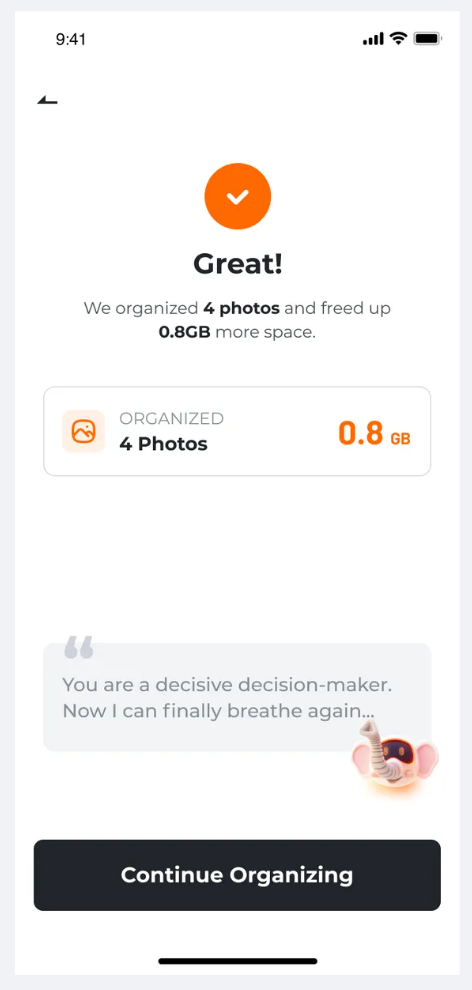The image size is (472, 990).
Task: Click the 'We organized' summary sentence
Action: (x=237, y=320)
